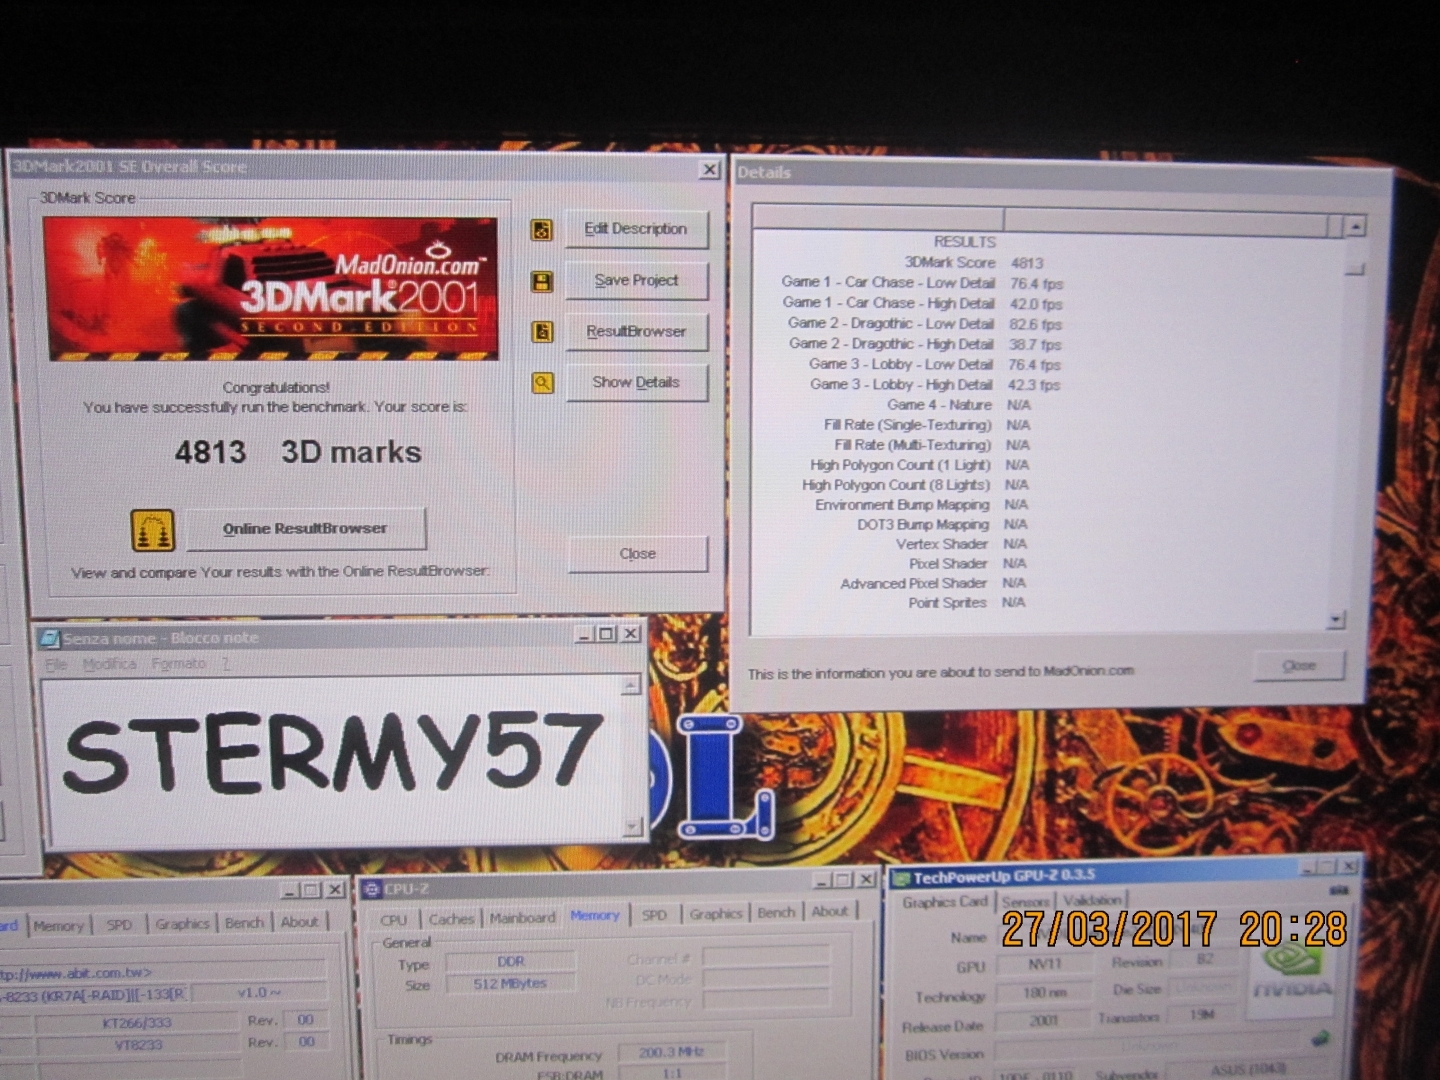Viewport: 1440px width, 1080px height.
Task: Close the 3DMark score dialog with Close button
Action: (x=637, y=554)
